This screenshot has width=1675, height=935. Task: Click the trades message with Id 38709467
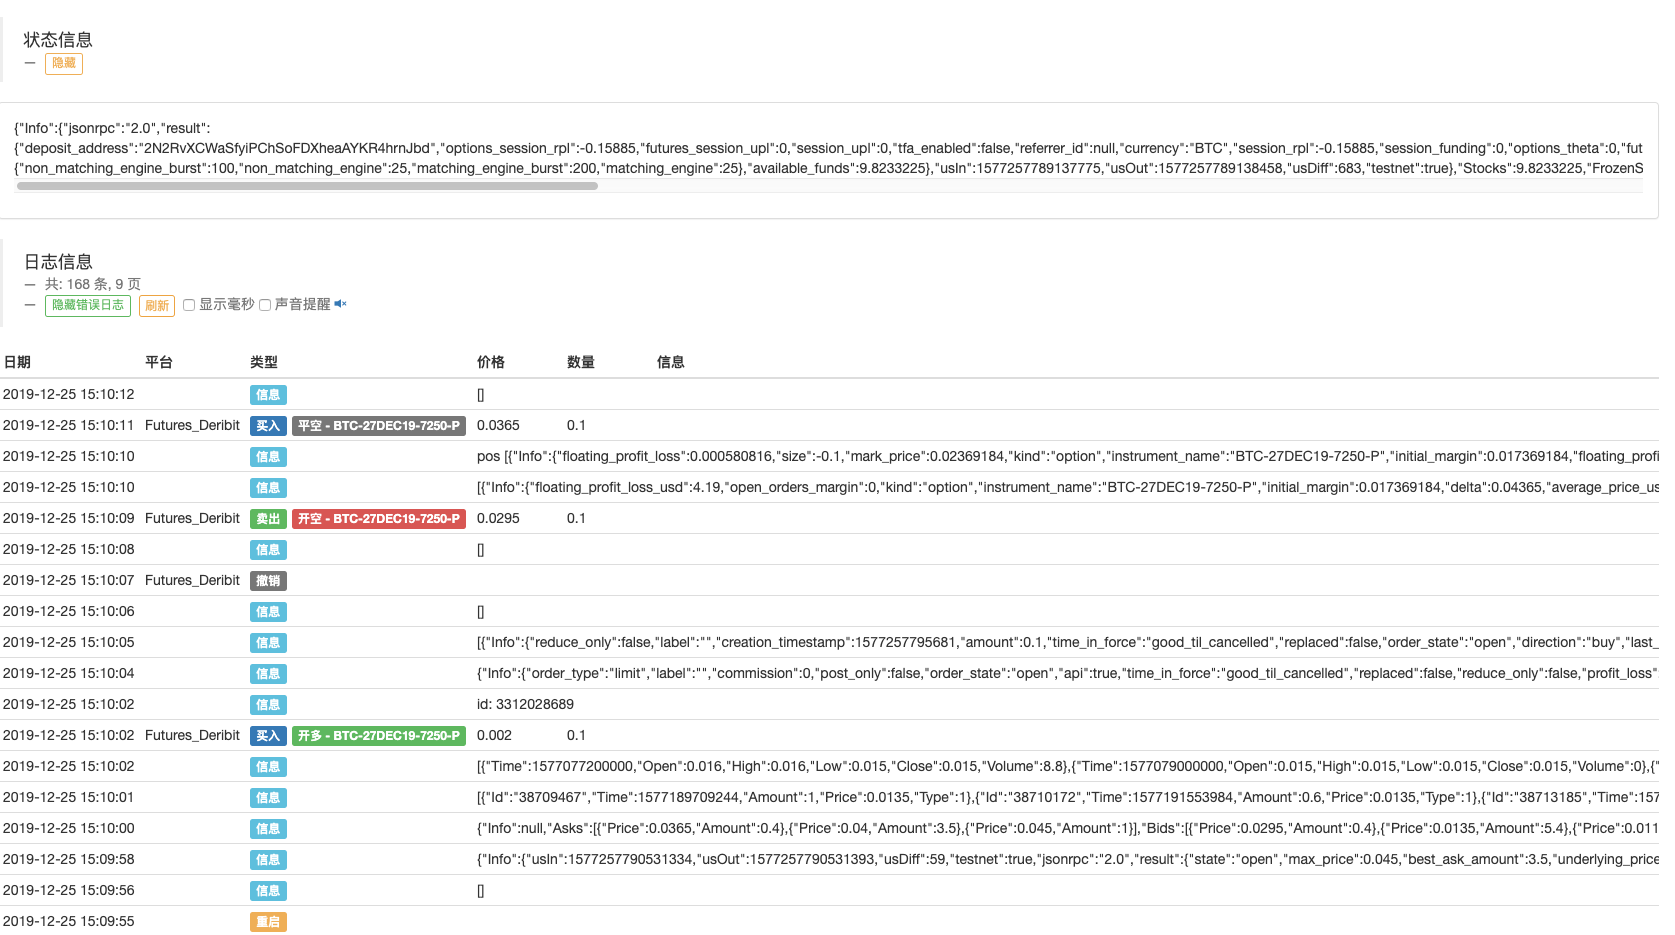[x=1067, y=797]
